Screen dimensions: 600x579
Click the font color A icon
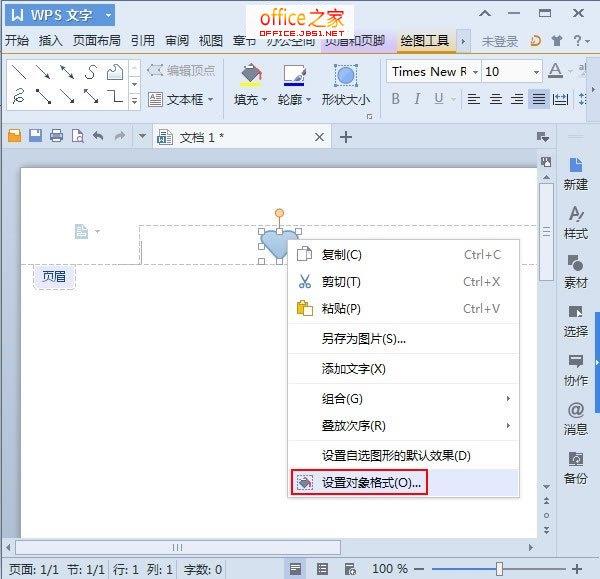click(x=555, y=71)
